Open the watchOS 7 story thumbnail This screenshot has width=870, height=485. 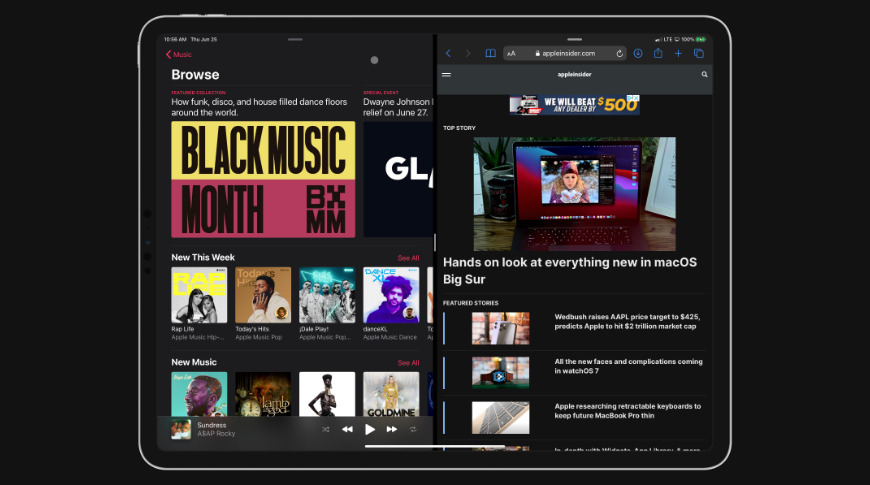point(500,372)
